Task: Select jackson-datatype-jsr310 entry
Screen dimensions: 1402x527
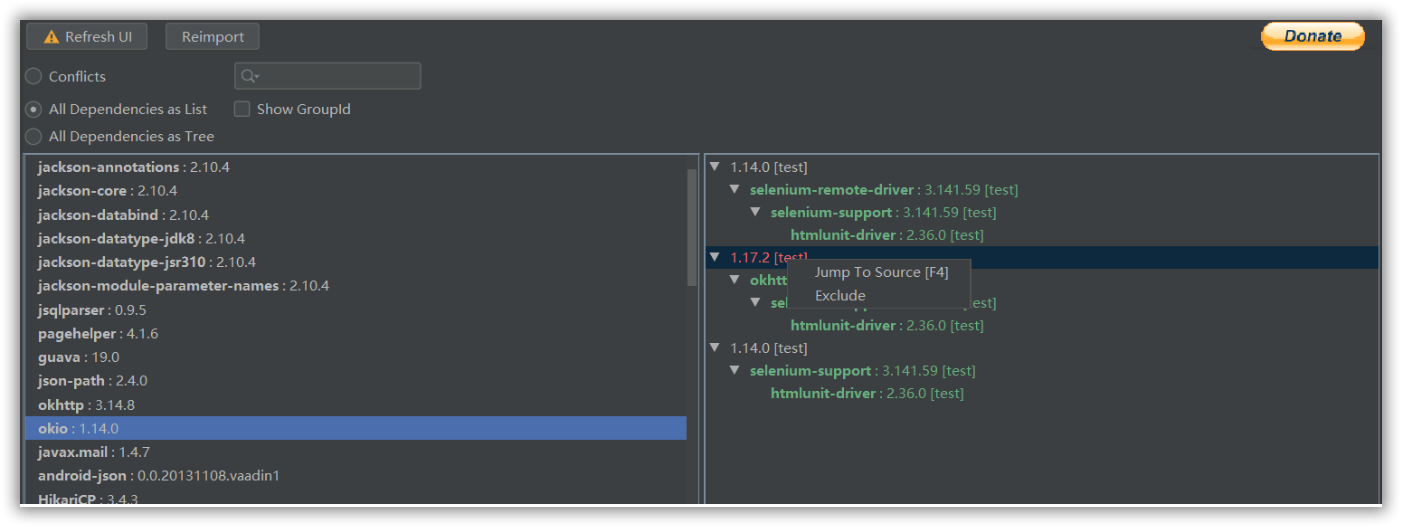Action: click(x=356, y=262)
